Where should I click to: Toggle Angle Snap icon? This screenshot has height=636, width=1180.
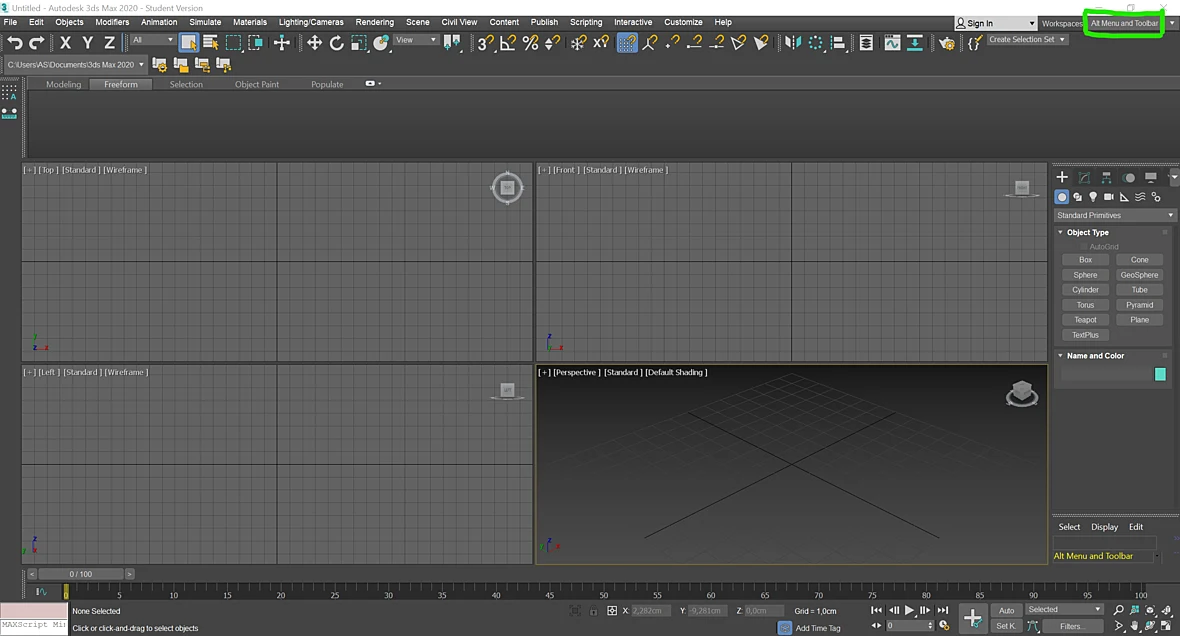pyautogui.click(x=508, y=43)
